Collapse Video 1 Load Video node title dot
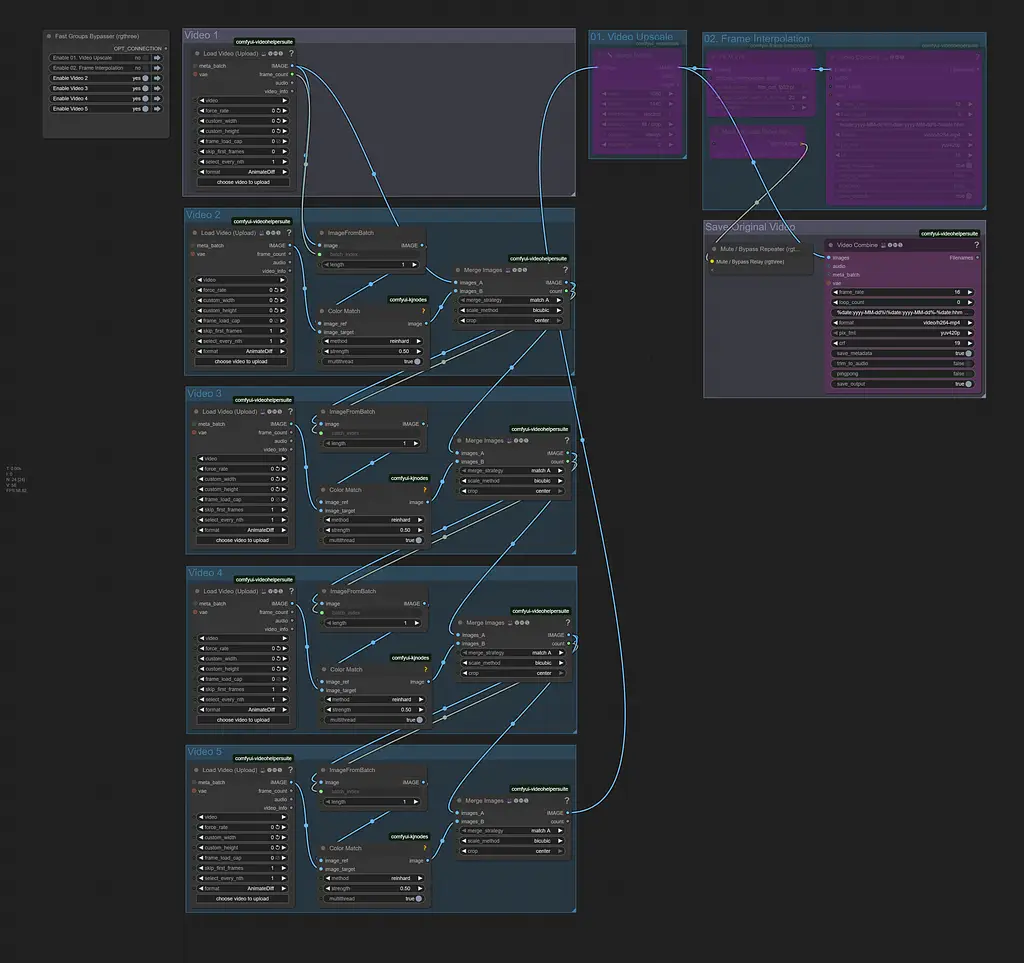The height and width of the screenshot is (963, 1024). (197, 54)
